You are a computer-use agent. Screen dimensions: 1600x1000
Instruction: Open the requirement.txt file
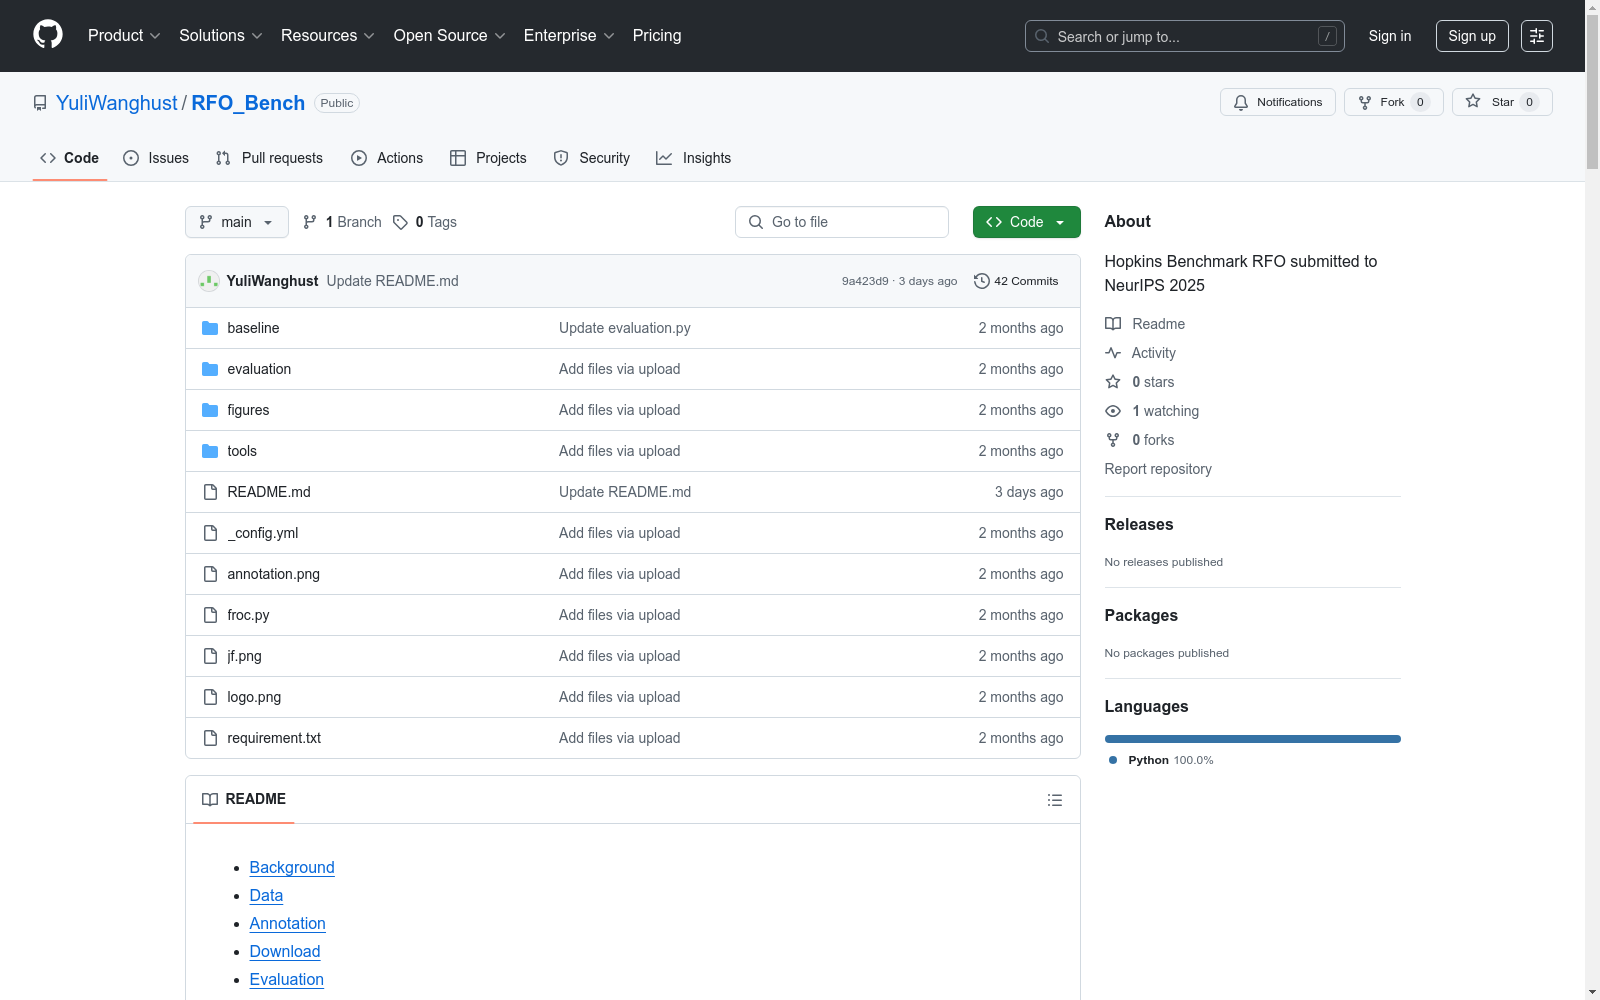(274, 738)
